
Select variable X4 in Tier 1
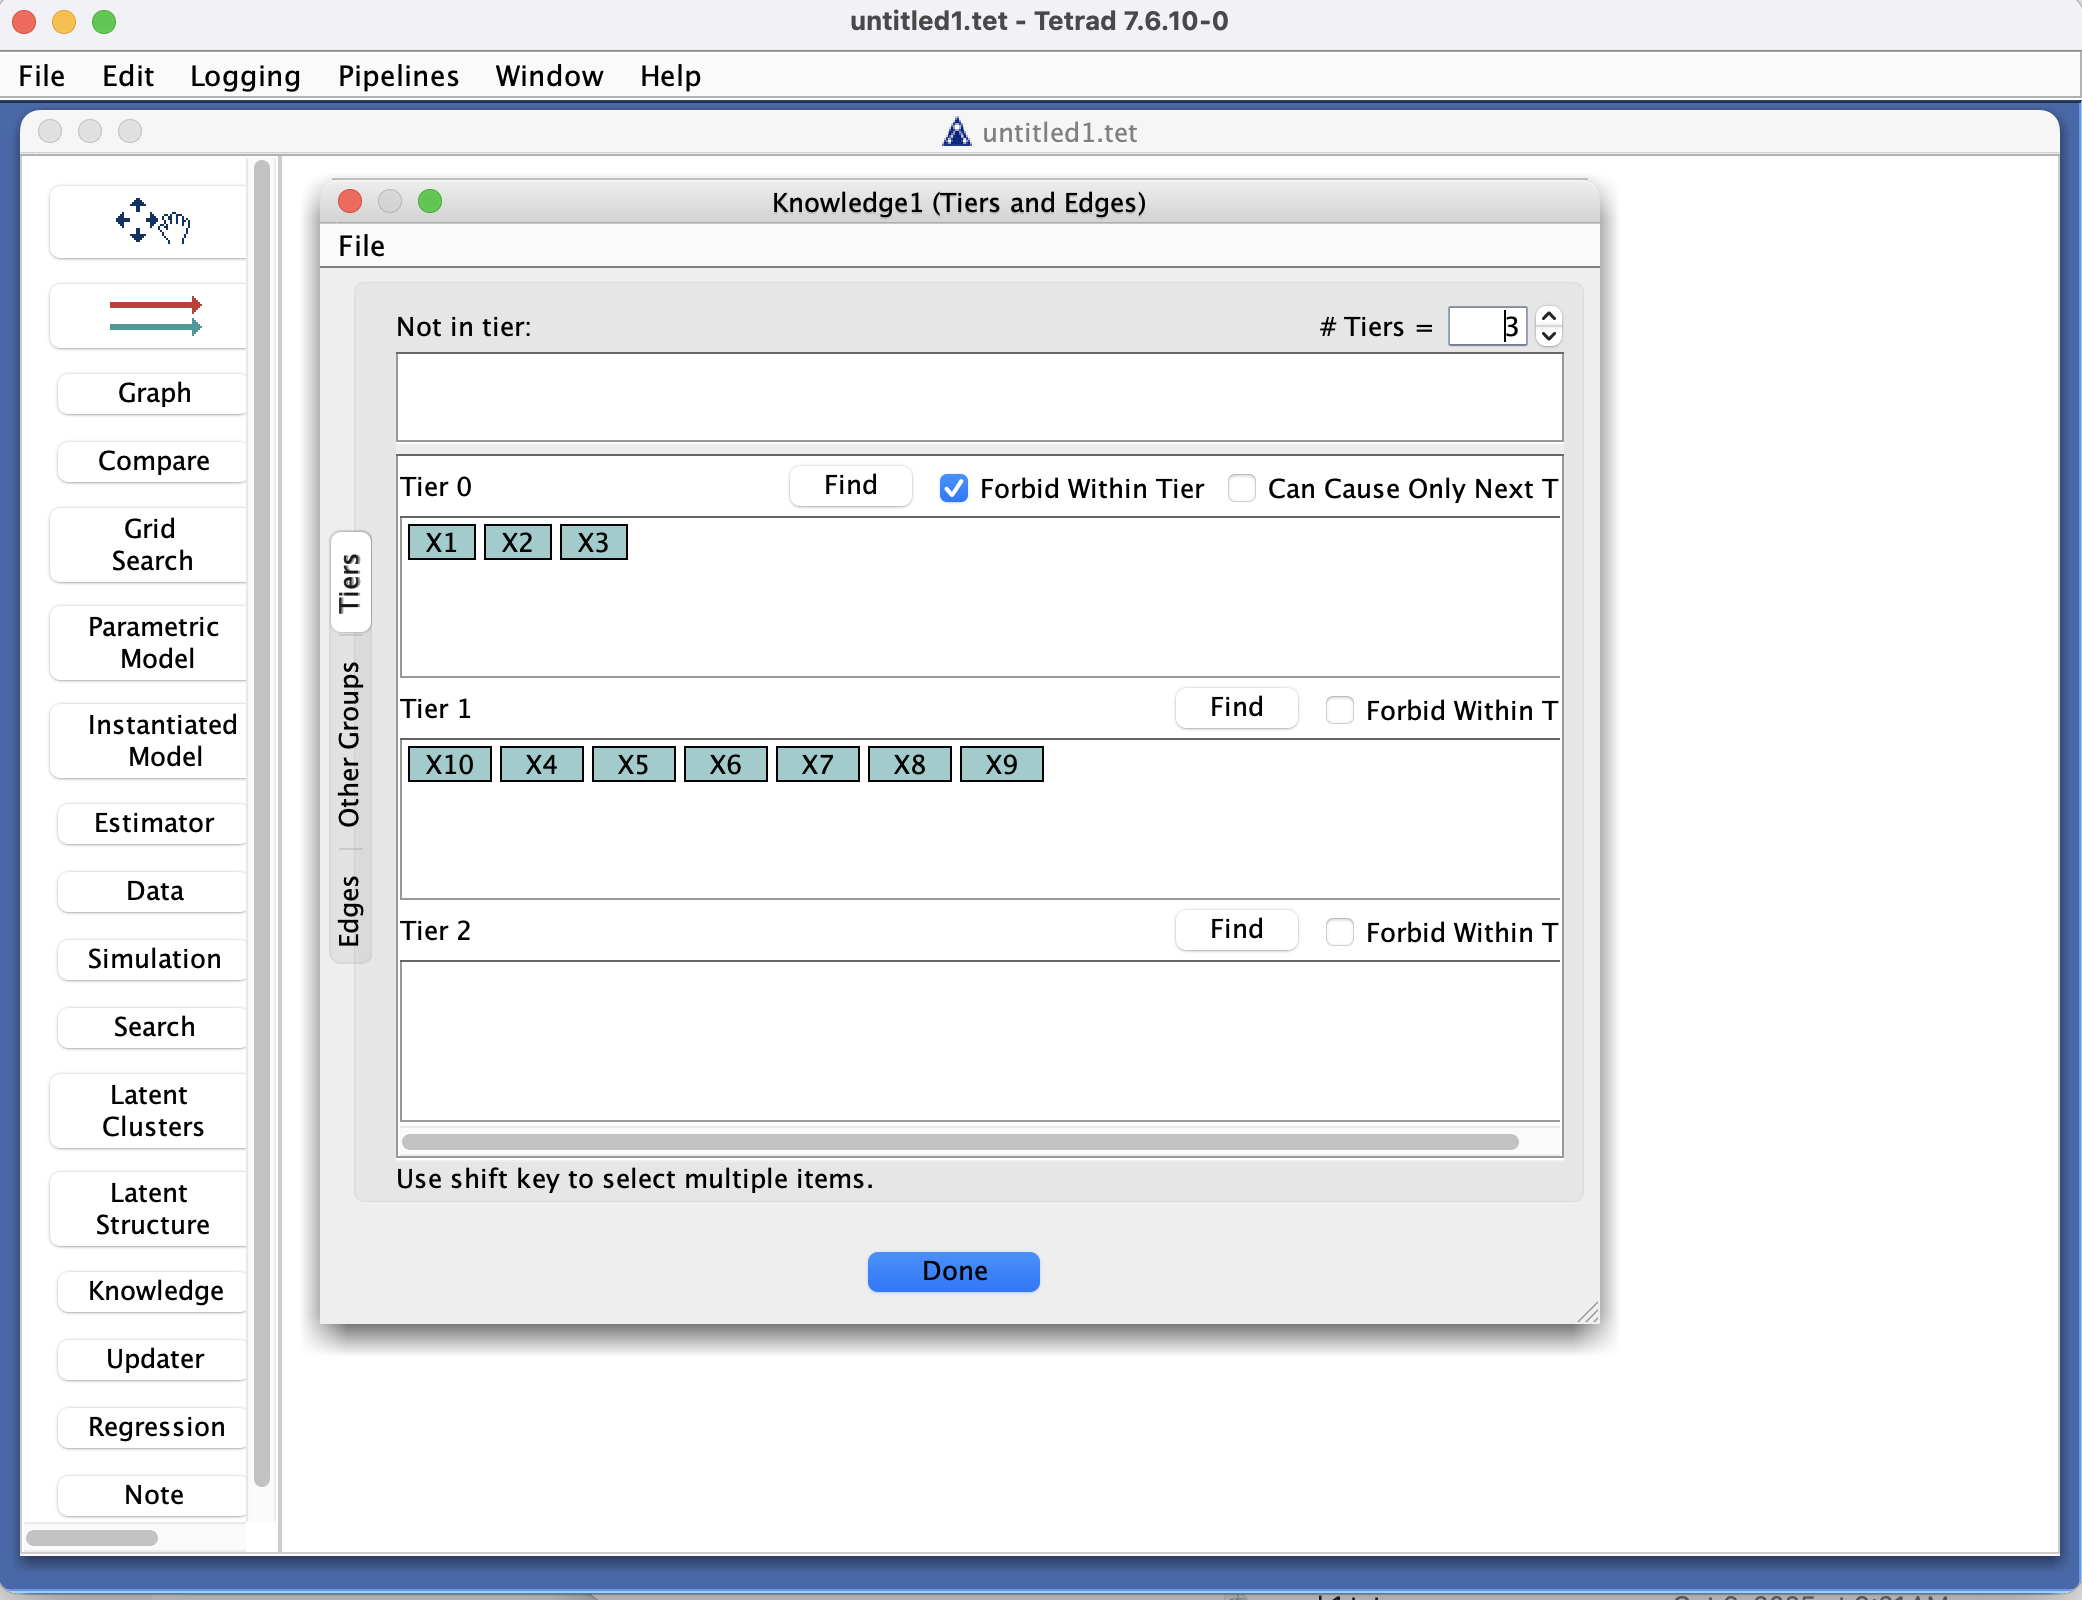click(x=542, y=764)
